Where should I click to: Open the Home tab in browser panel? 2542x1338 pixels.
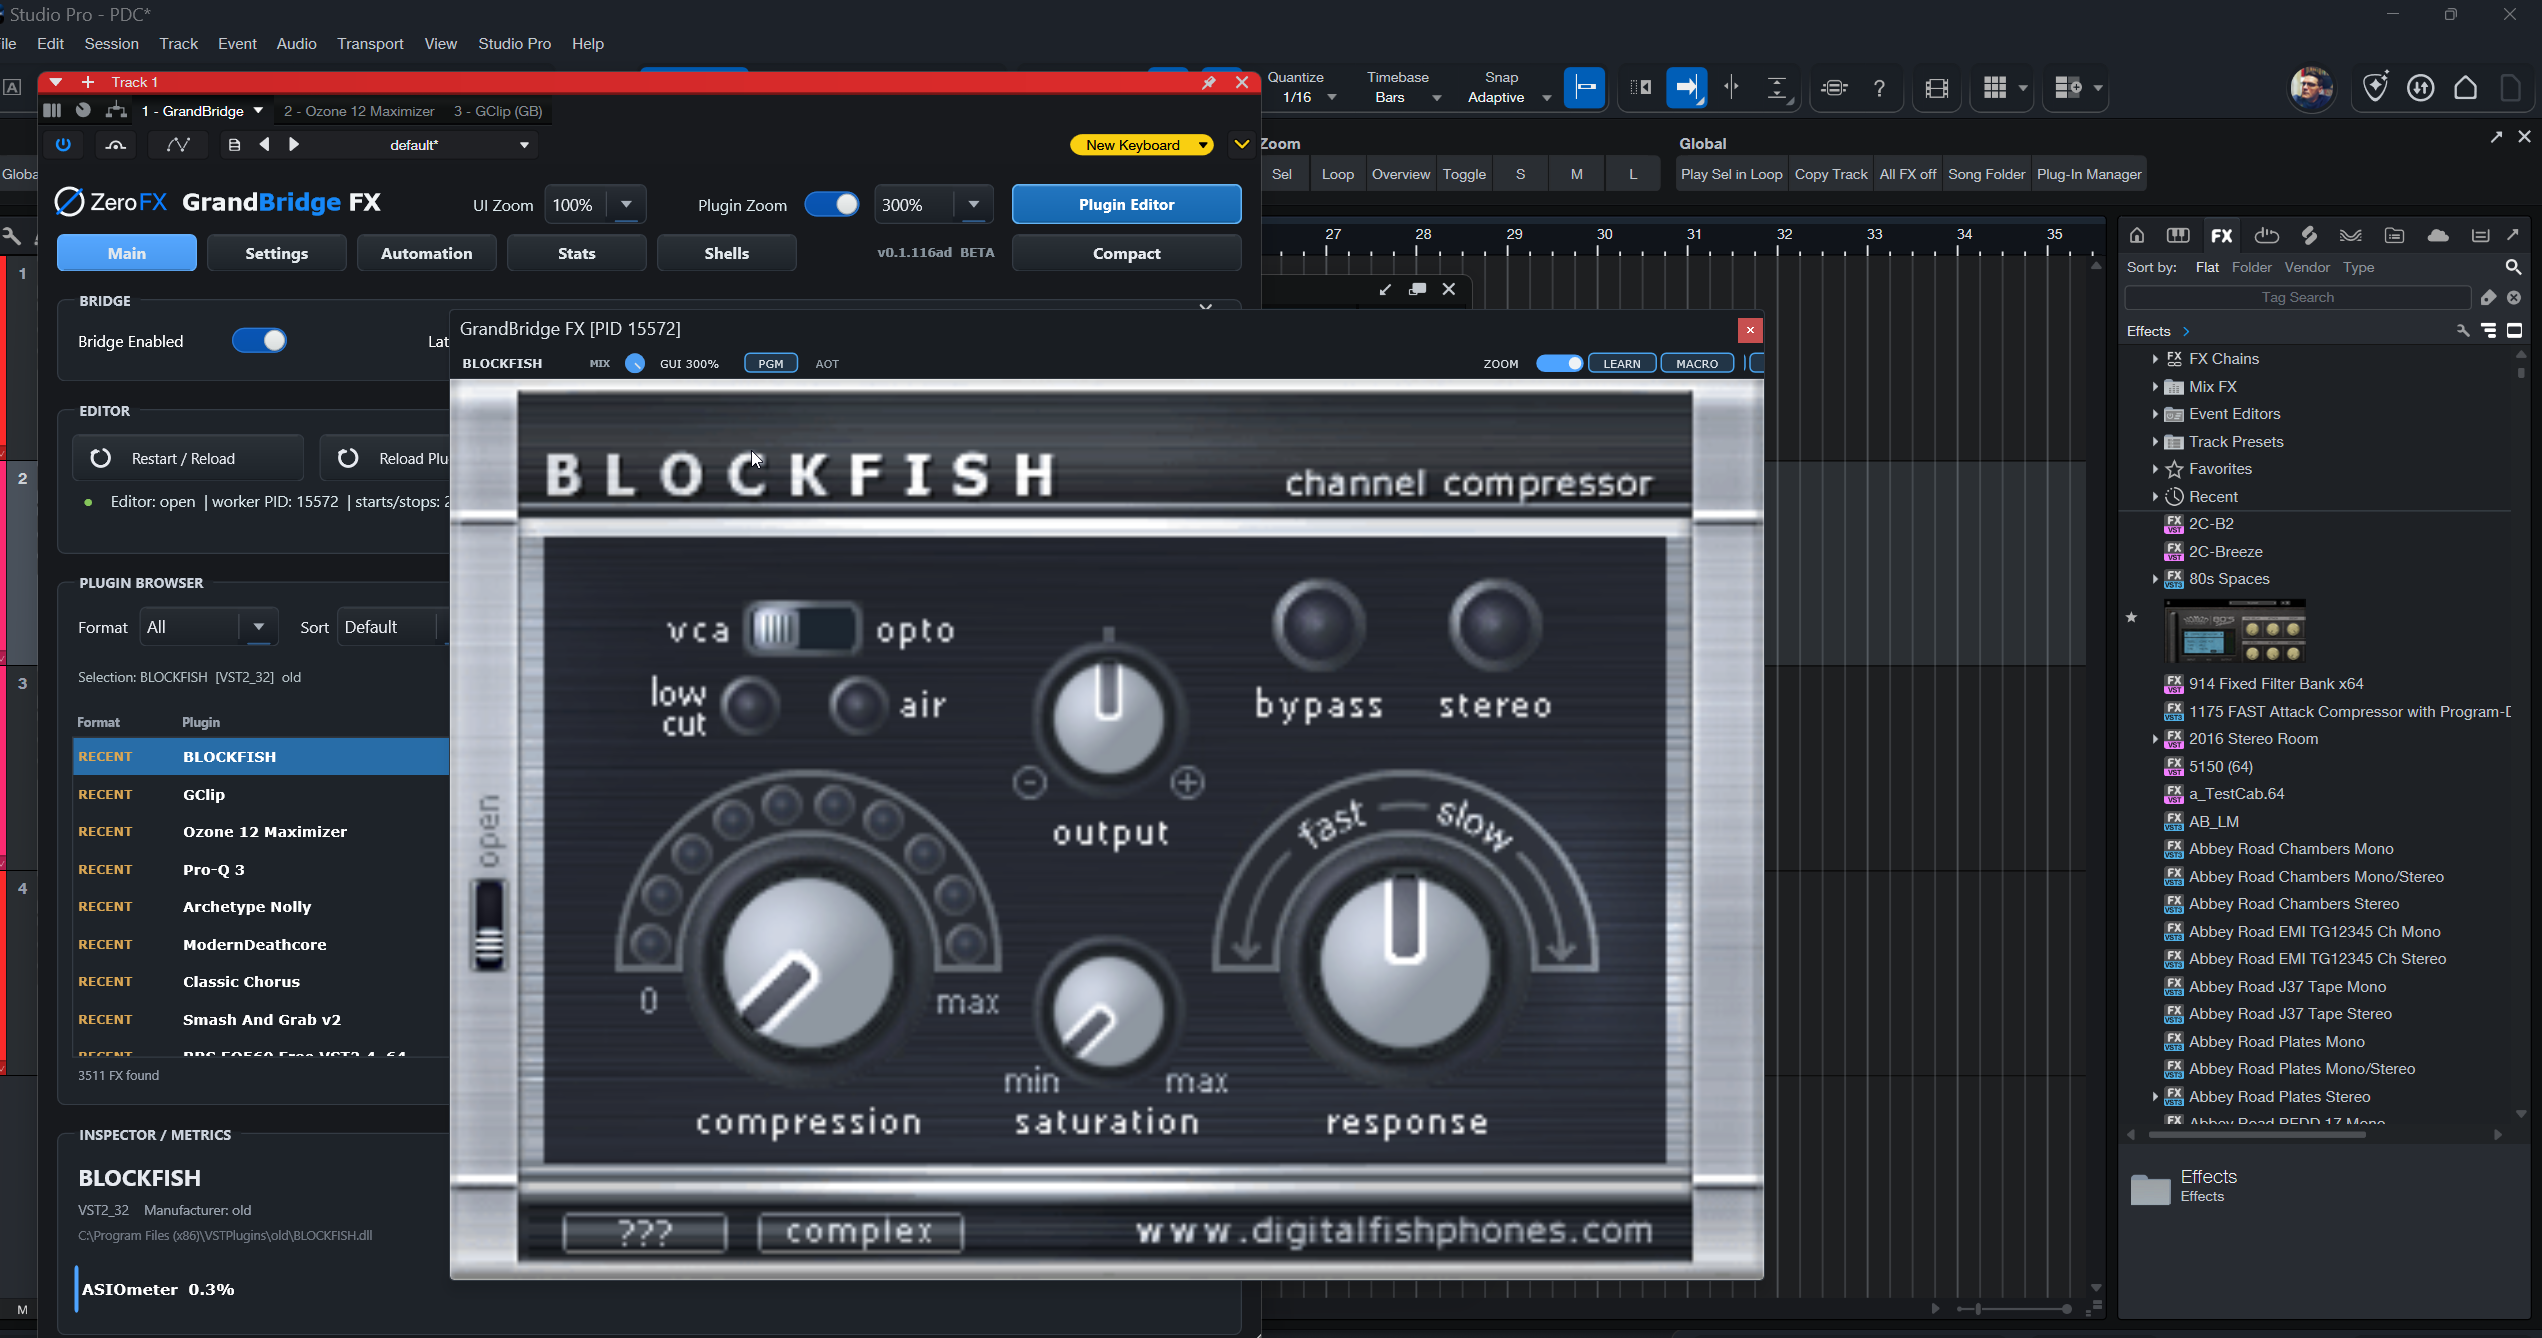pos(2137,235)
